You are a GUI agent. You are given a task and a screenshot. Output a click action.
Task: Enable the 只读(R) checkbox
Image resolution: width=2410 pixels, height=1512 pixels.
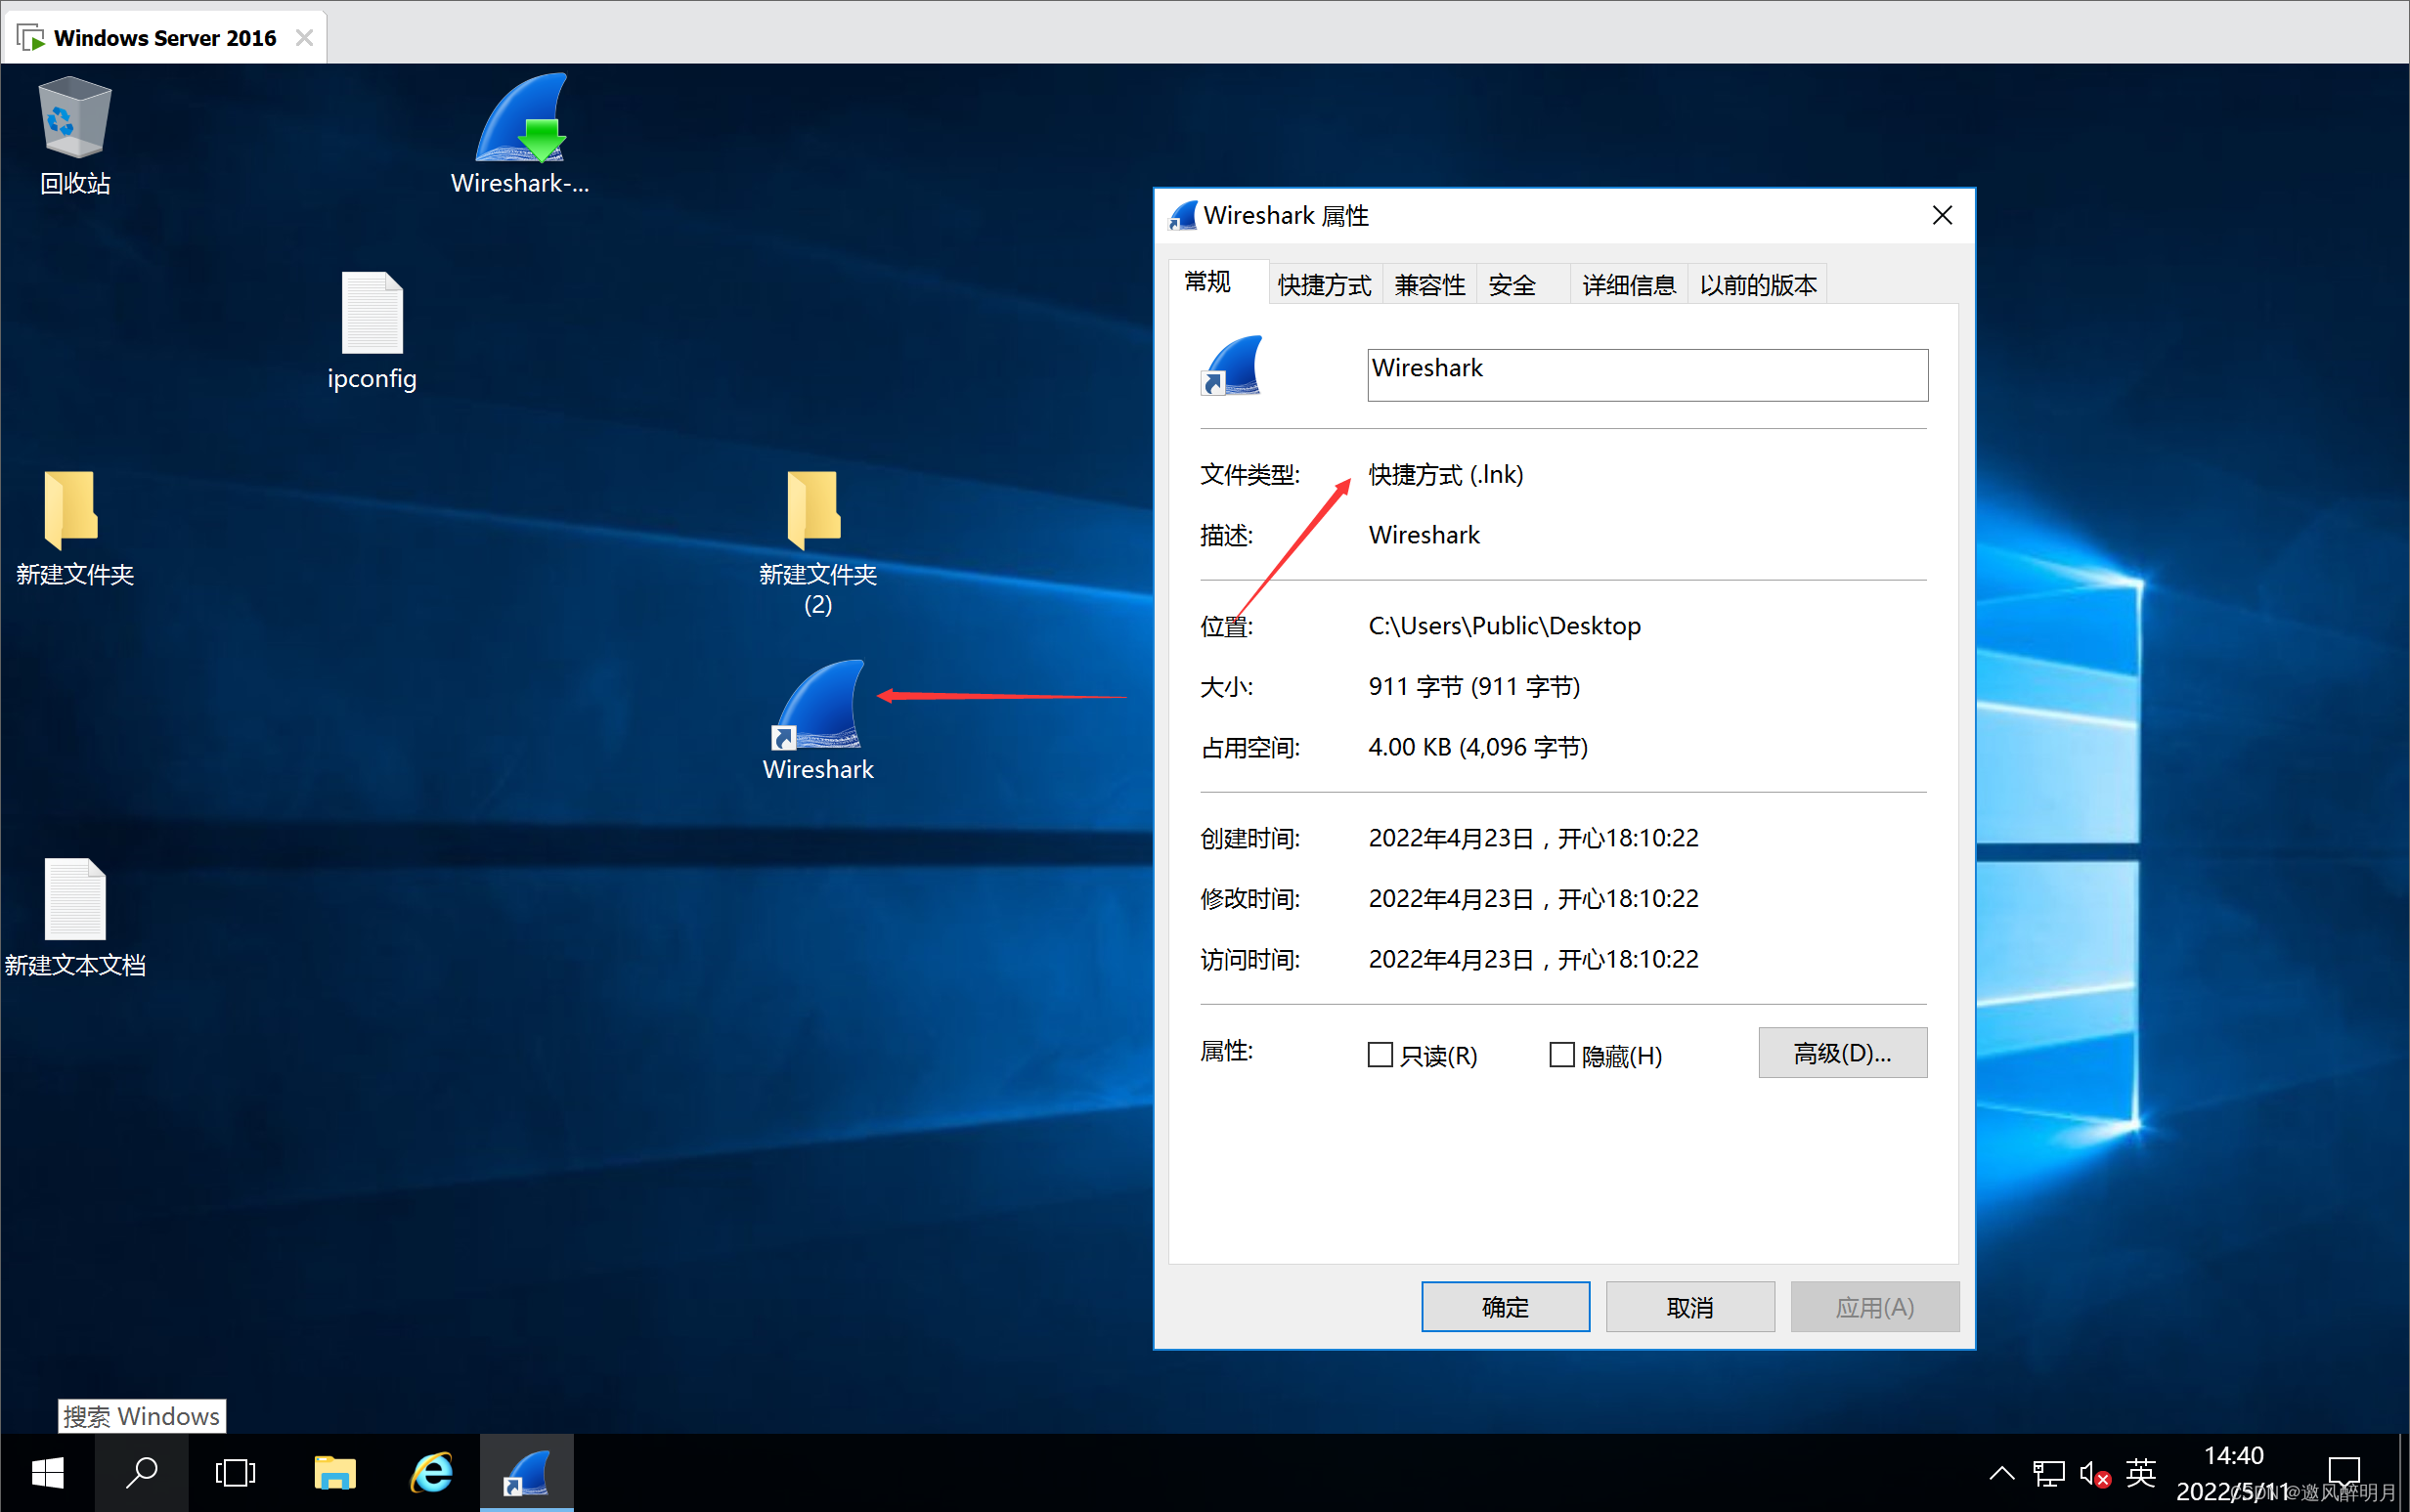tap(1380, 1055)
